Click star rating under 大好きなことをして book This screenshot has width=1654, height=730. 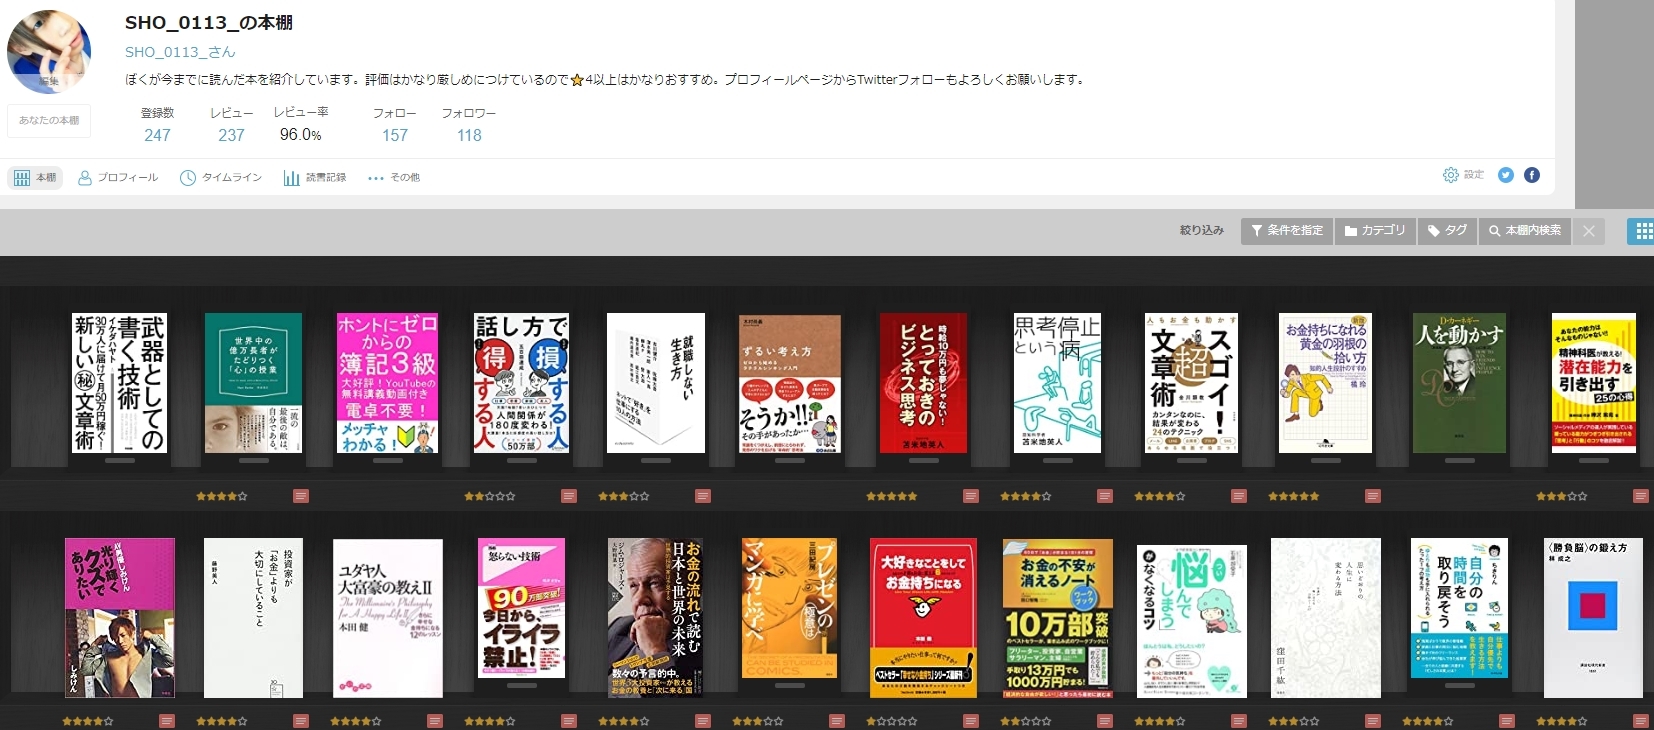(x=892, y=721)
